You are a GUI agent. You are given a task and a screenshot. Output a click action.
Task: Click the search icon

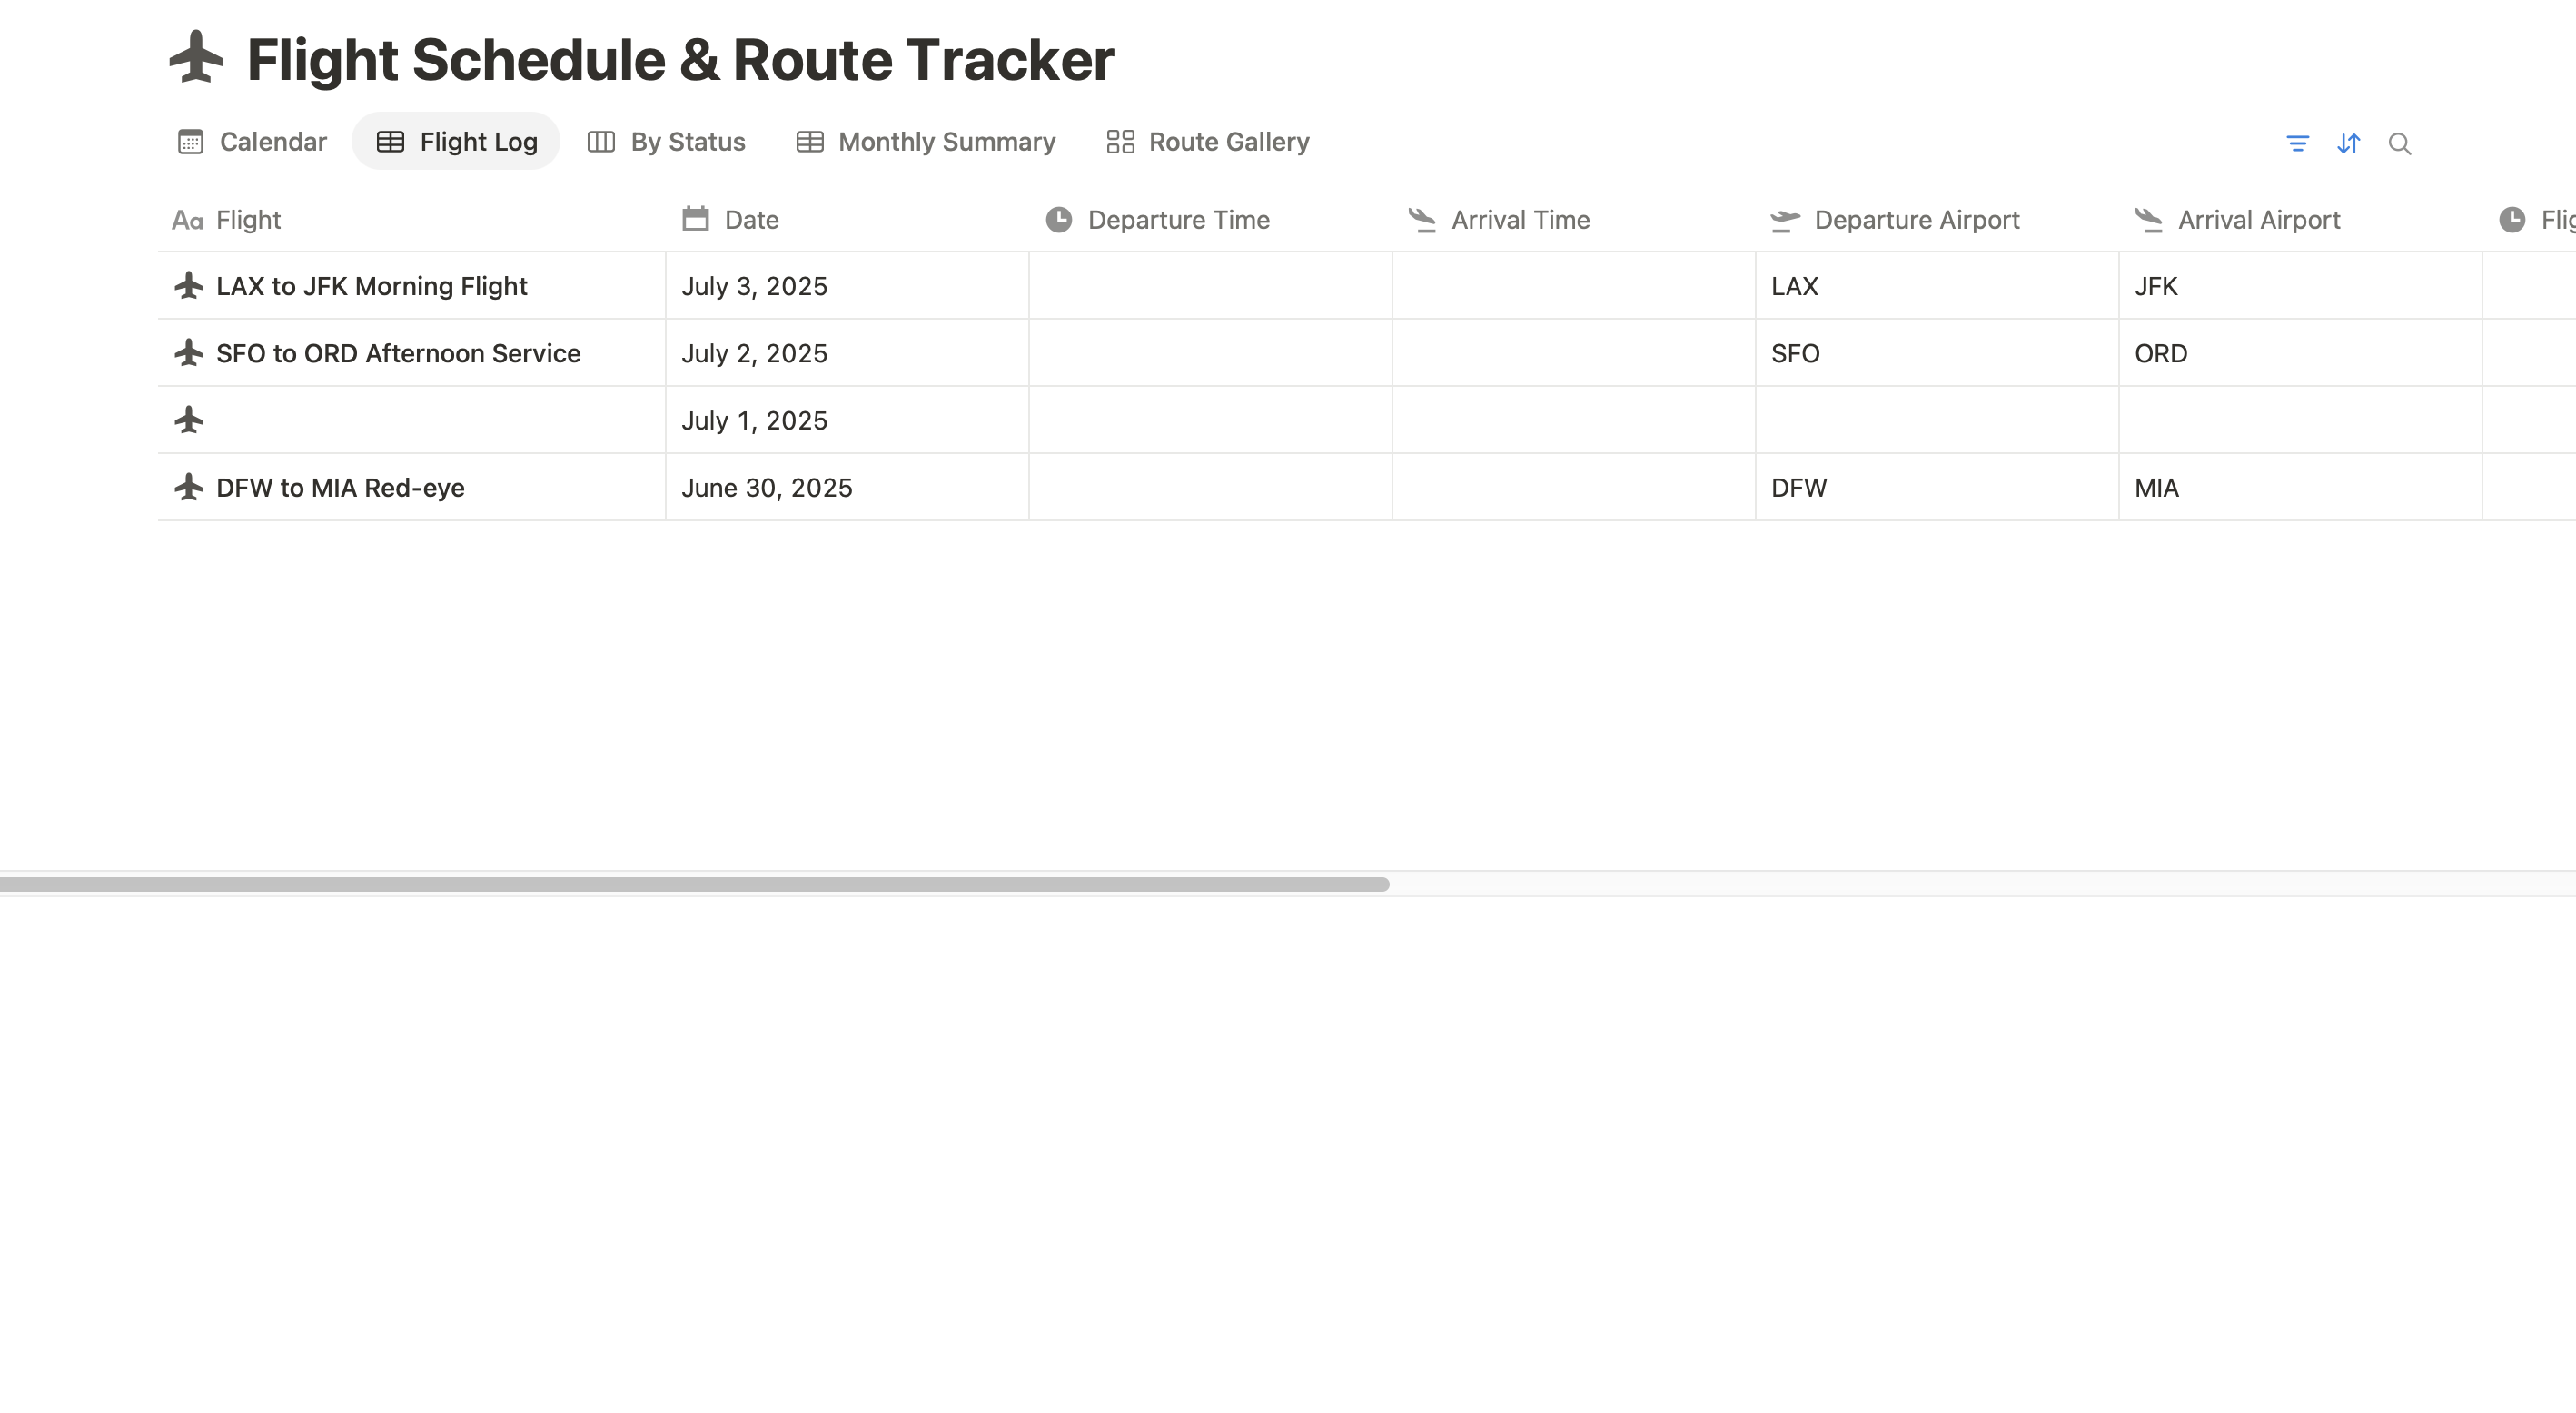[x=2400, y=144]
